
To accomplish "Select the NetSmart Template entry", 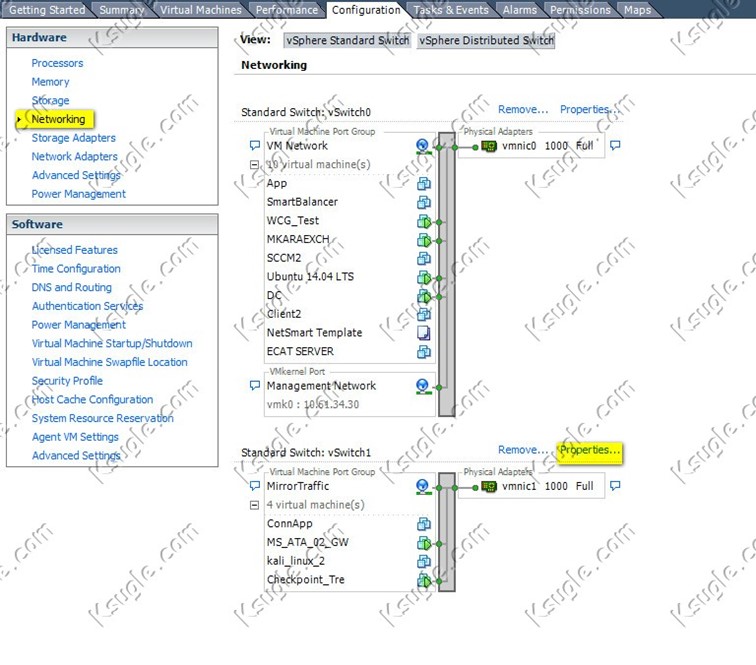I will (314, 333).
